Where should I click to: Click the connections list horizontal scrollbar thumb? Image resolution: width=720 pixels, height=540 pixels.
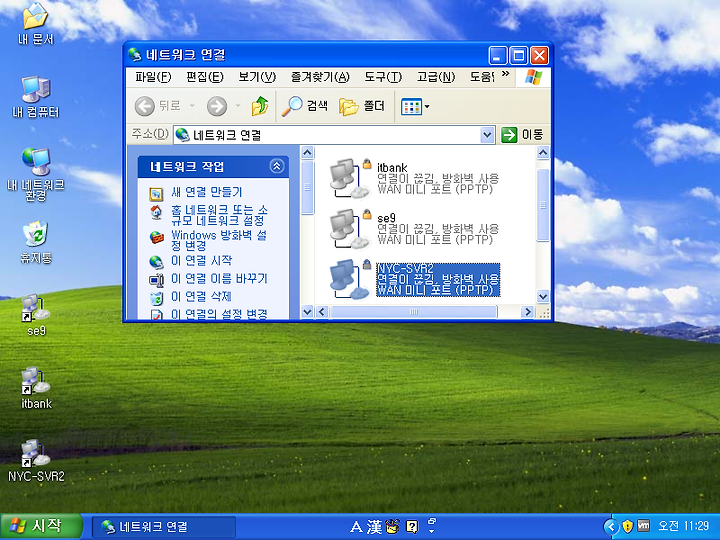pyautogui.click(x=414, y=312)
